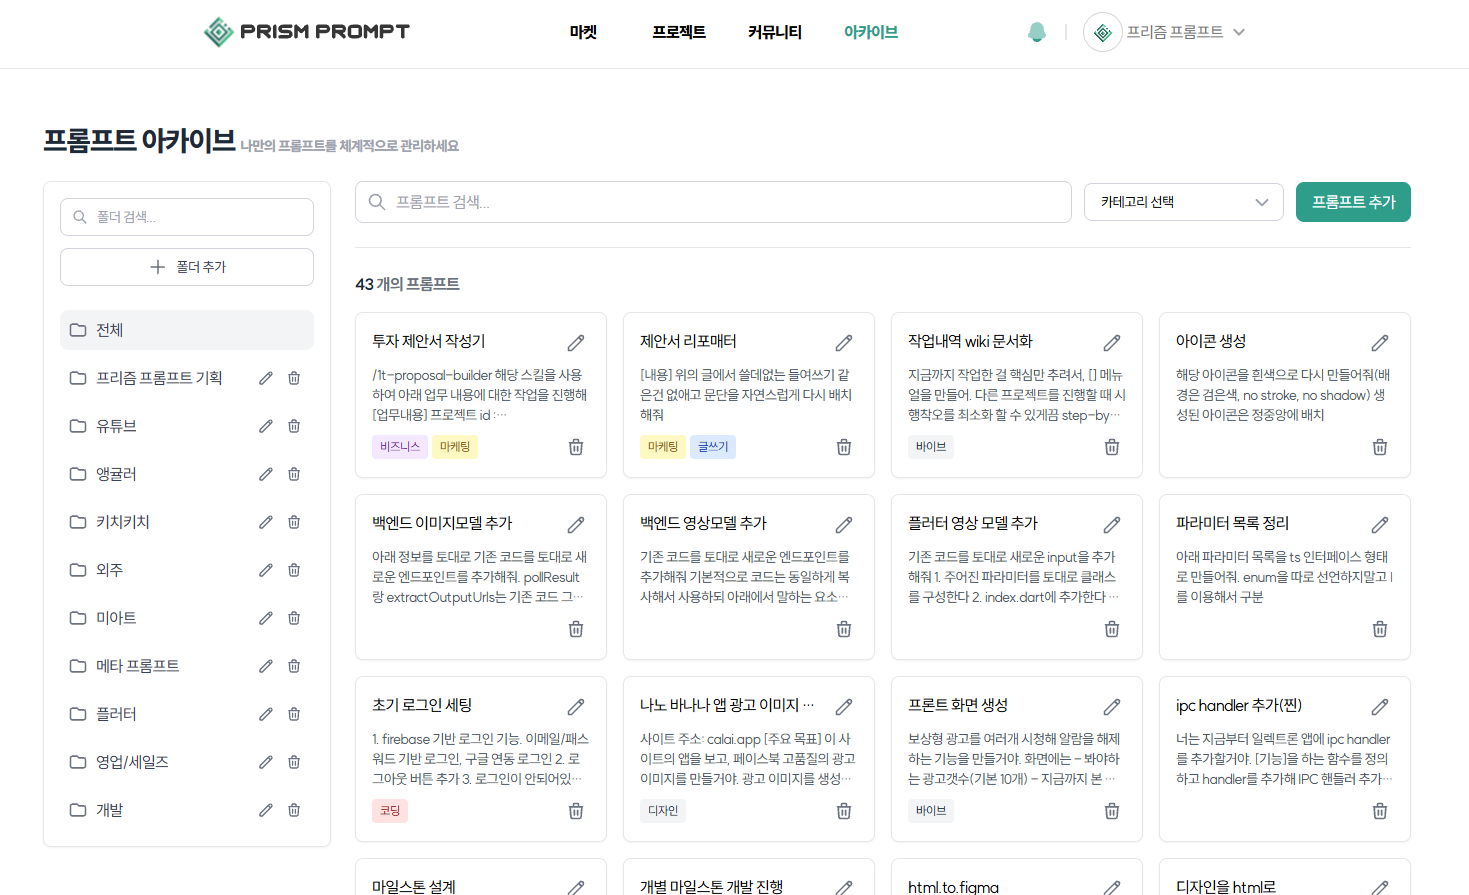Delete the 앵귤러 folder
Screen dimensions: 1469x895
(294, 474)
